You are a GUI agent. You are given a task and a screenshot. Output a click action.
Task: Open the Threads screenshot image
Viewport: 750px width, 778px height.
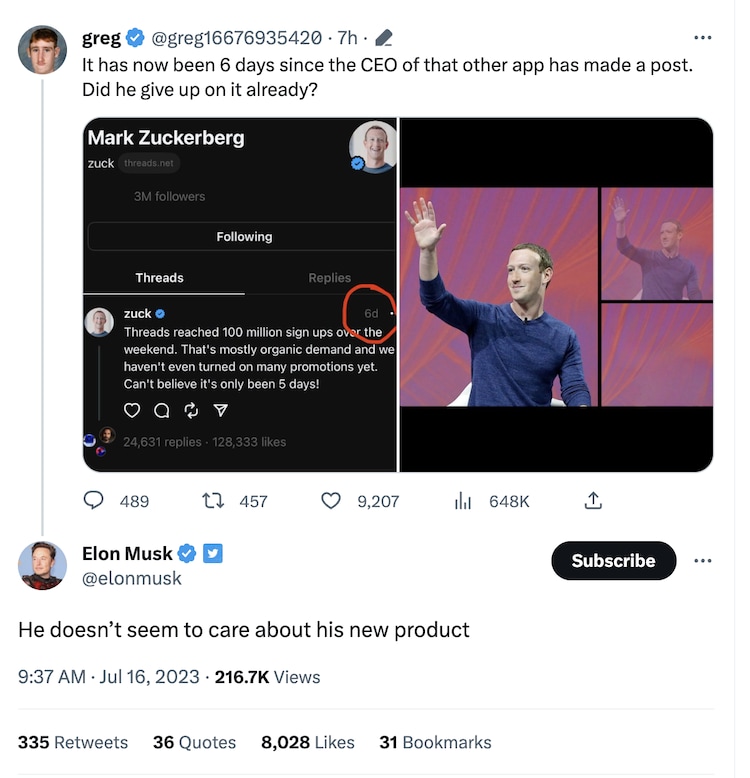tap(240, 295)
